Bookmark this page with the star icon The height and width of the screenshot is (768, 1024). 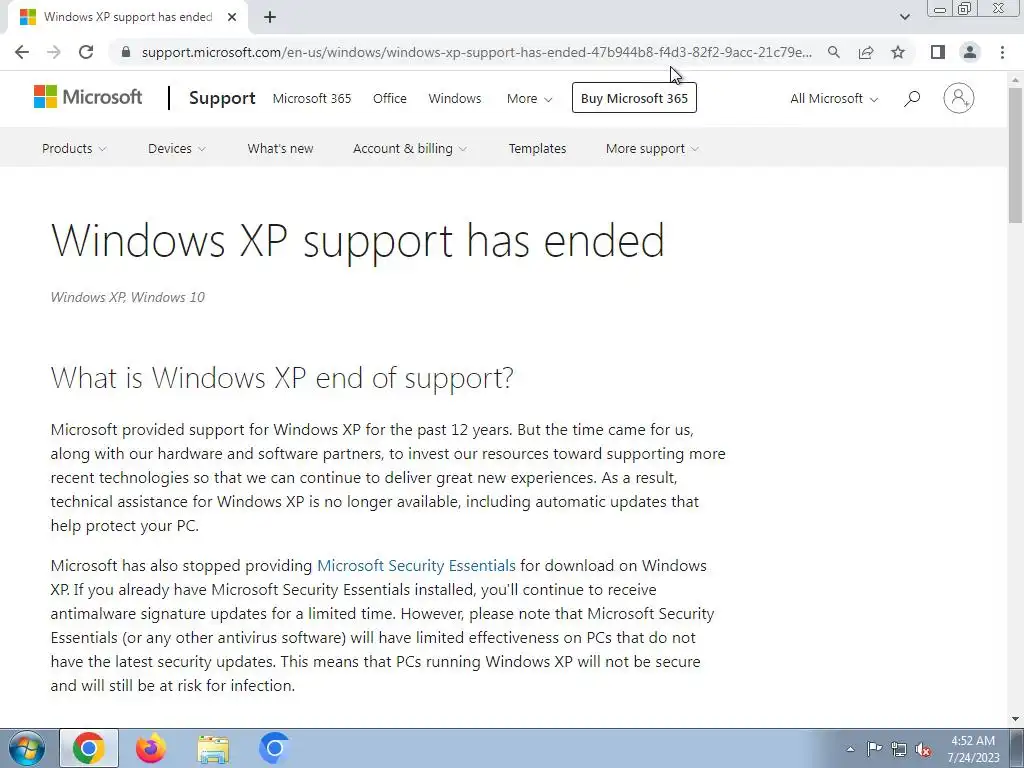click(x=898, y=52)
